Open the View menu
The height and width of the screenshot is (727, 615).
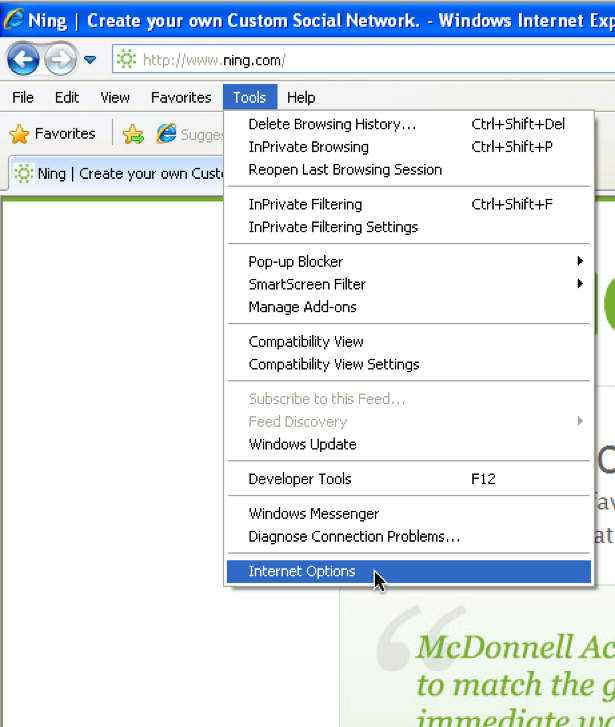(x=115, y=97)
